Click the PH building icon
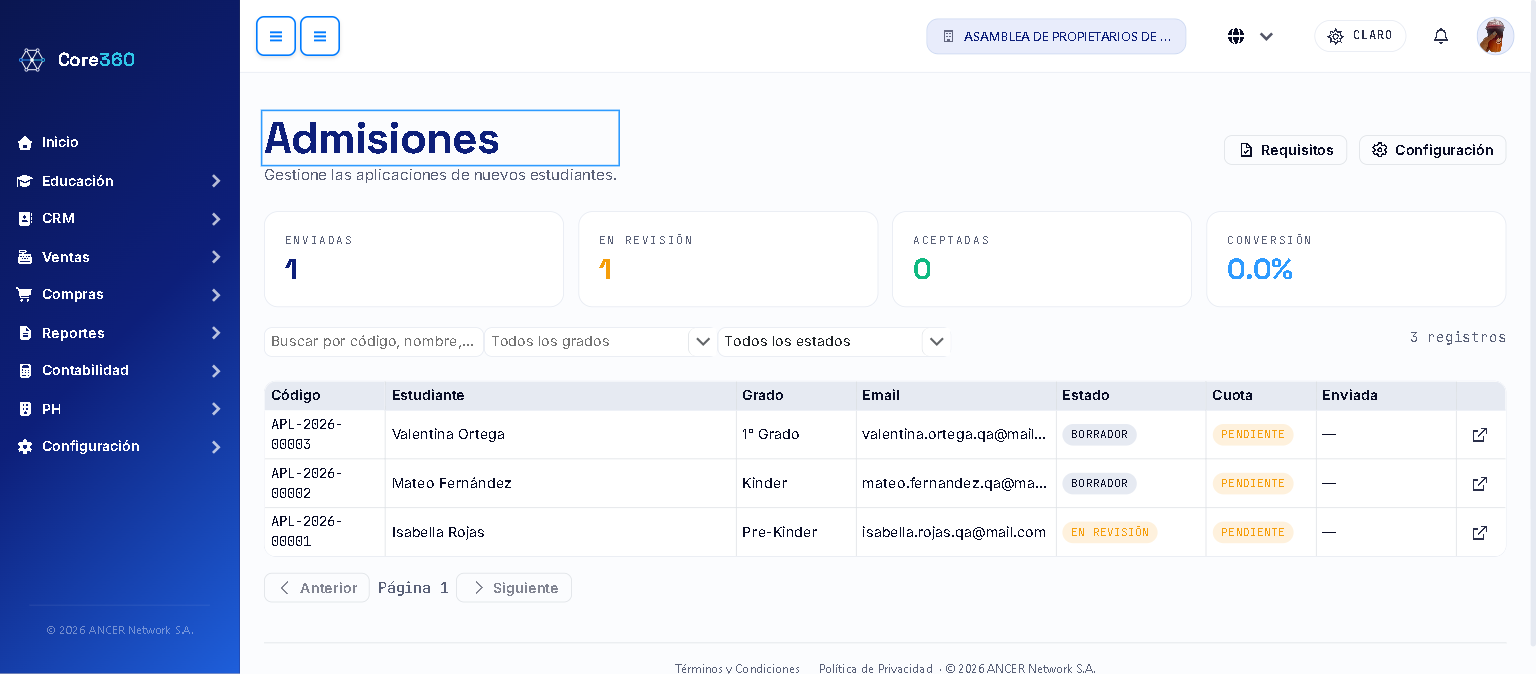Screen dimensions: 1536x674 click(x=25, y=409)
